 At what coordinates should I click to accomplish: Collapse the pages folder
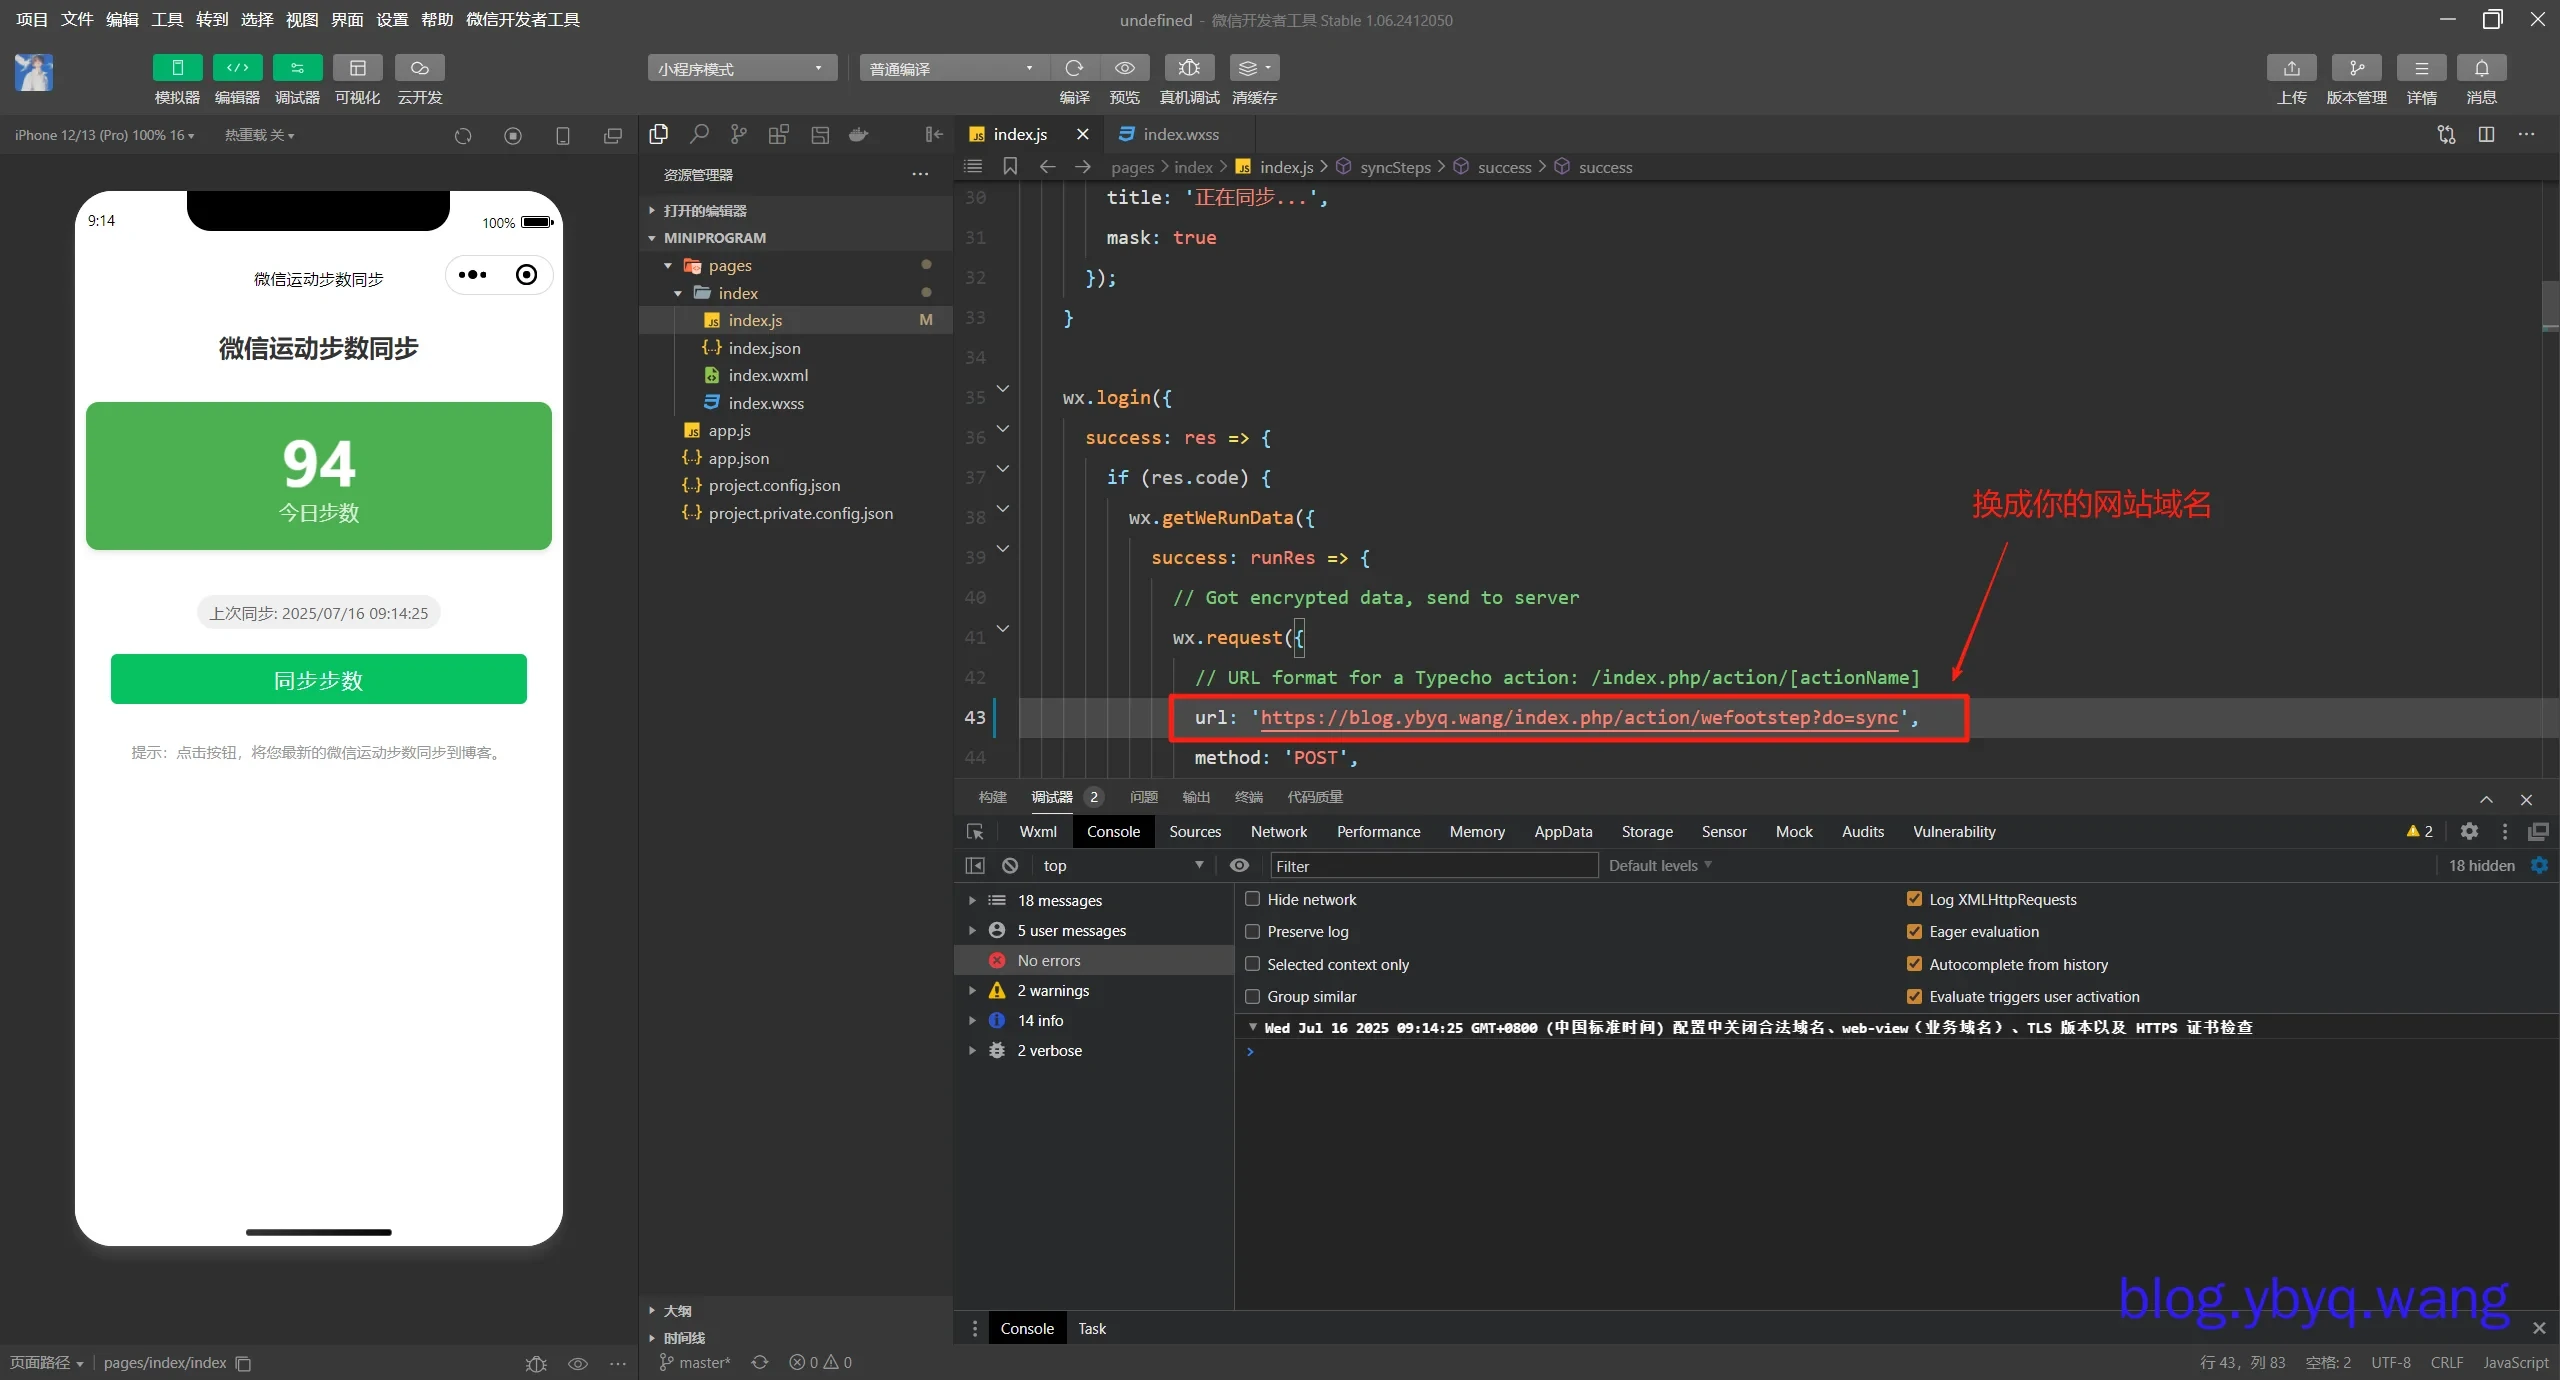795,265
